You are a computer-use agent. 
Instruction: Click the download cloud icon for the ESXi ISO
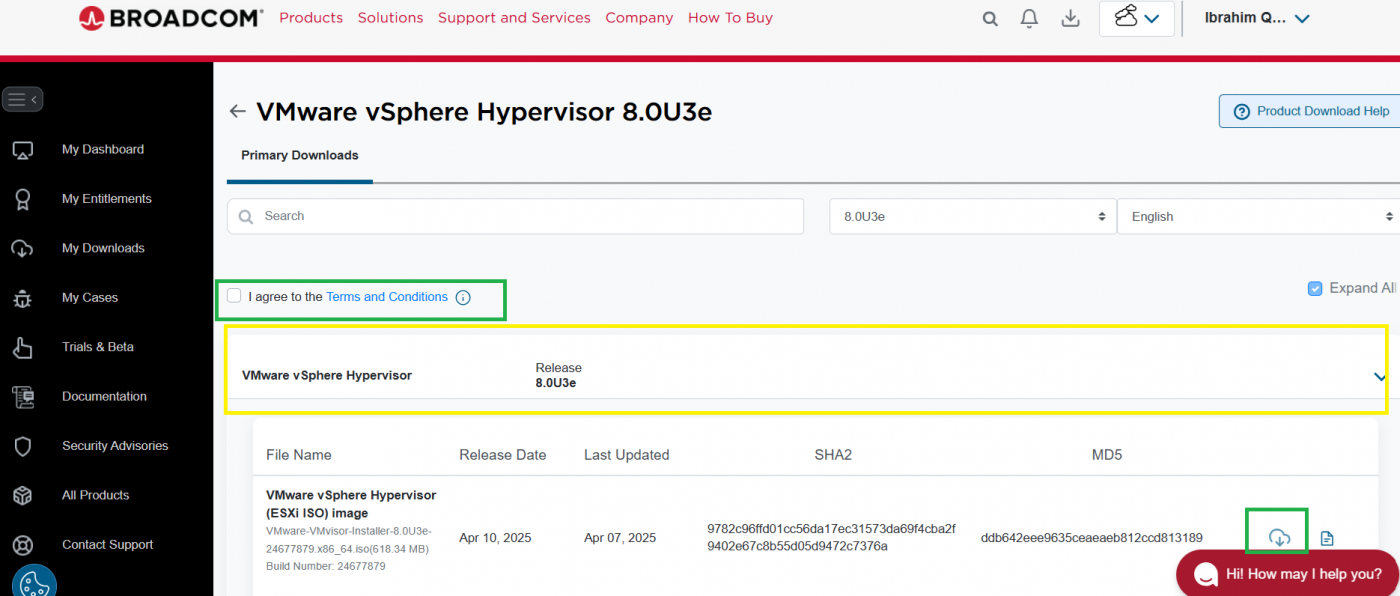point(1277,537)
